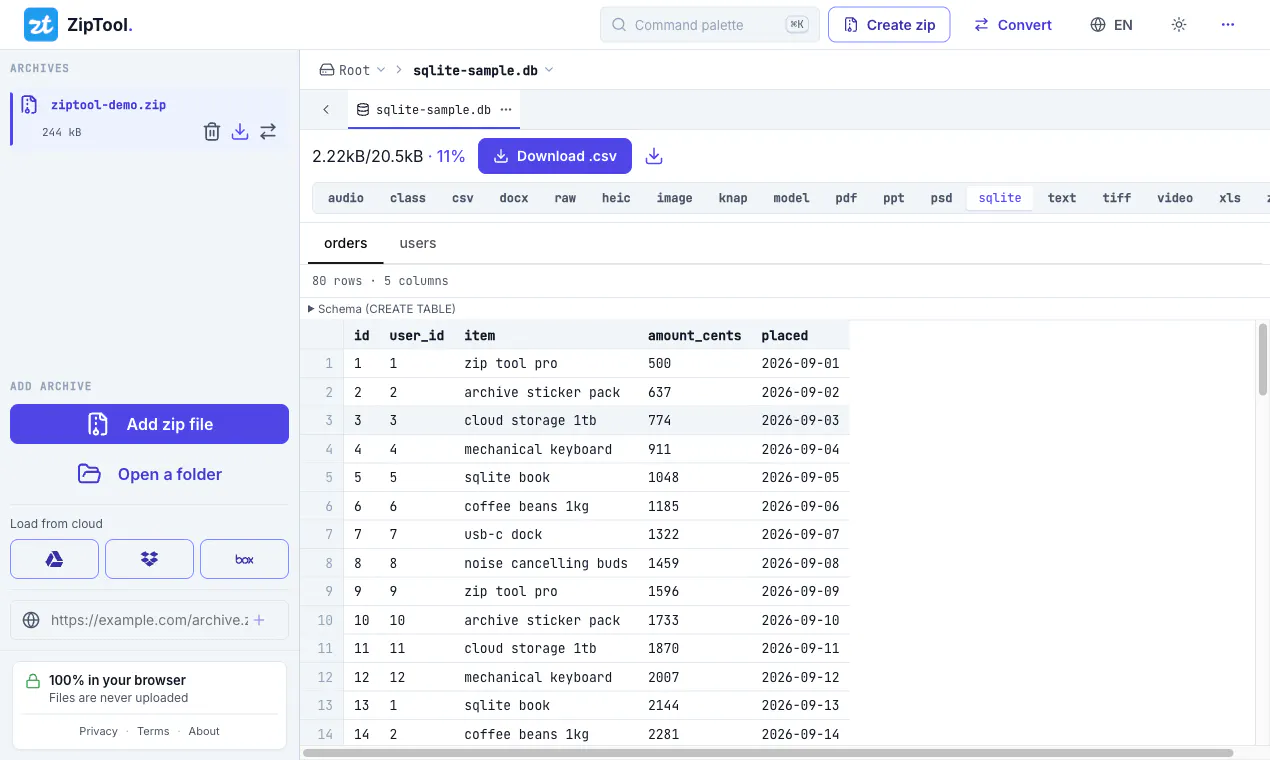
Task: Focus the Command palette search field
Action: pyautogui.click(x=710, y=25)
